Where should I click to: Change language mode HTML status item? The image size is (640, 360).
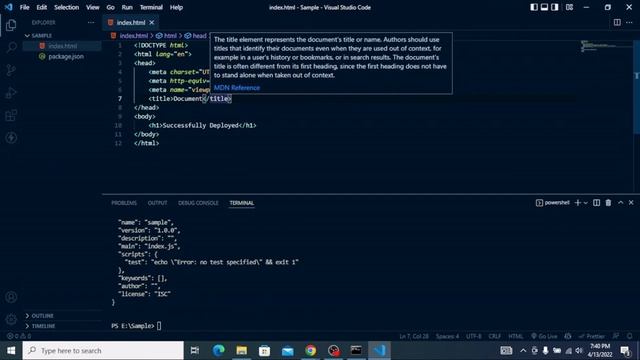pyautogui.click(x=516, y=336)
